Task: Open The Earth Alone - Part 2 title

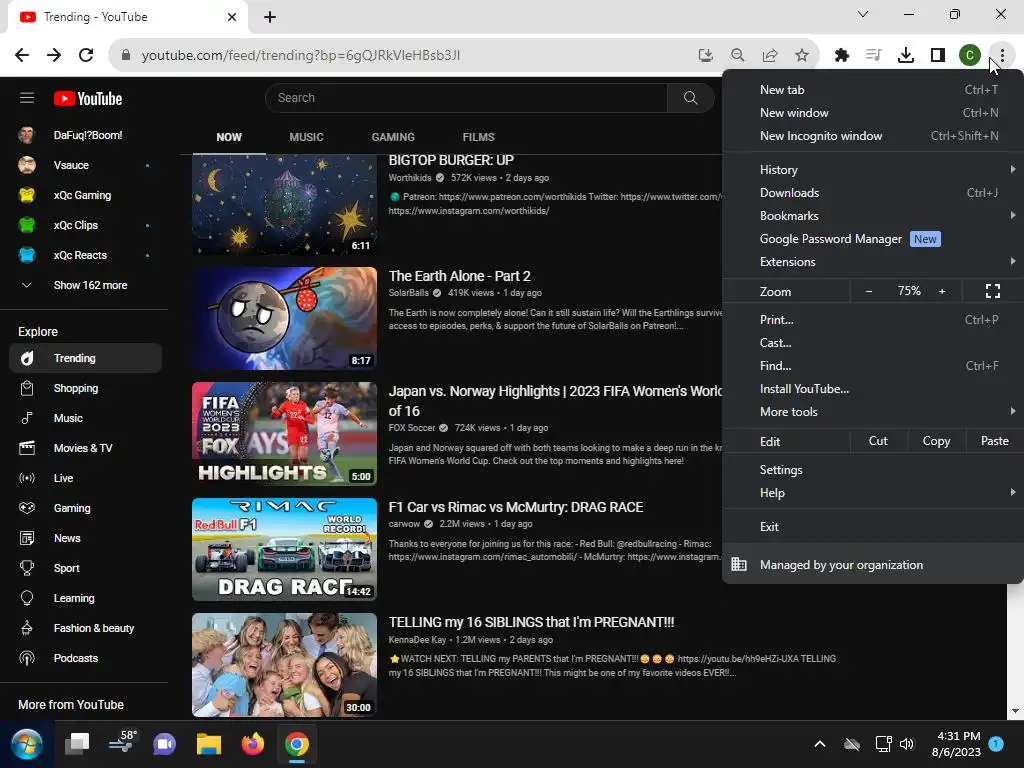Action: coord(460,276)
